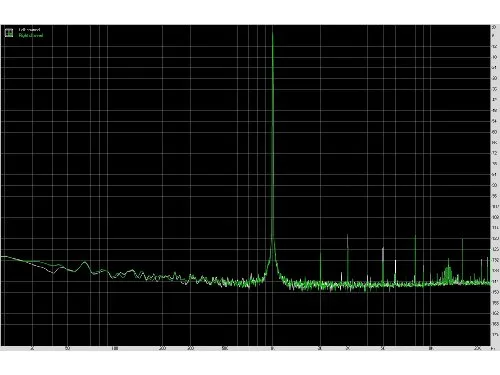The height and width of the screenshot is (375, 500).
Task: Click the tall green spike past 10 kHz
Action: click(462, 260)
